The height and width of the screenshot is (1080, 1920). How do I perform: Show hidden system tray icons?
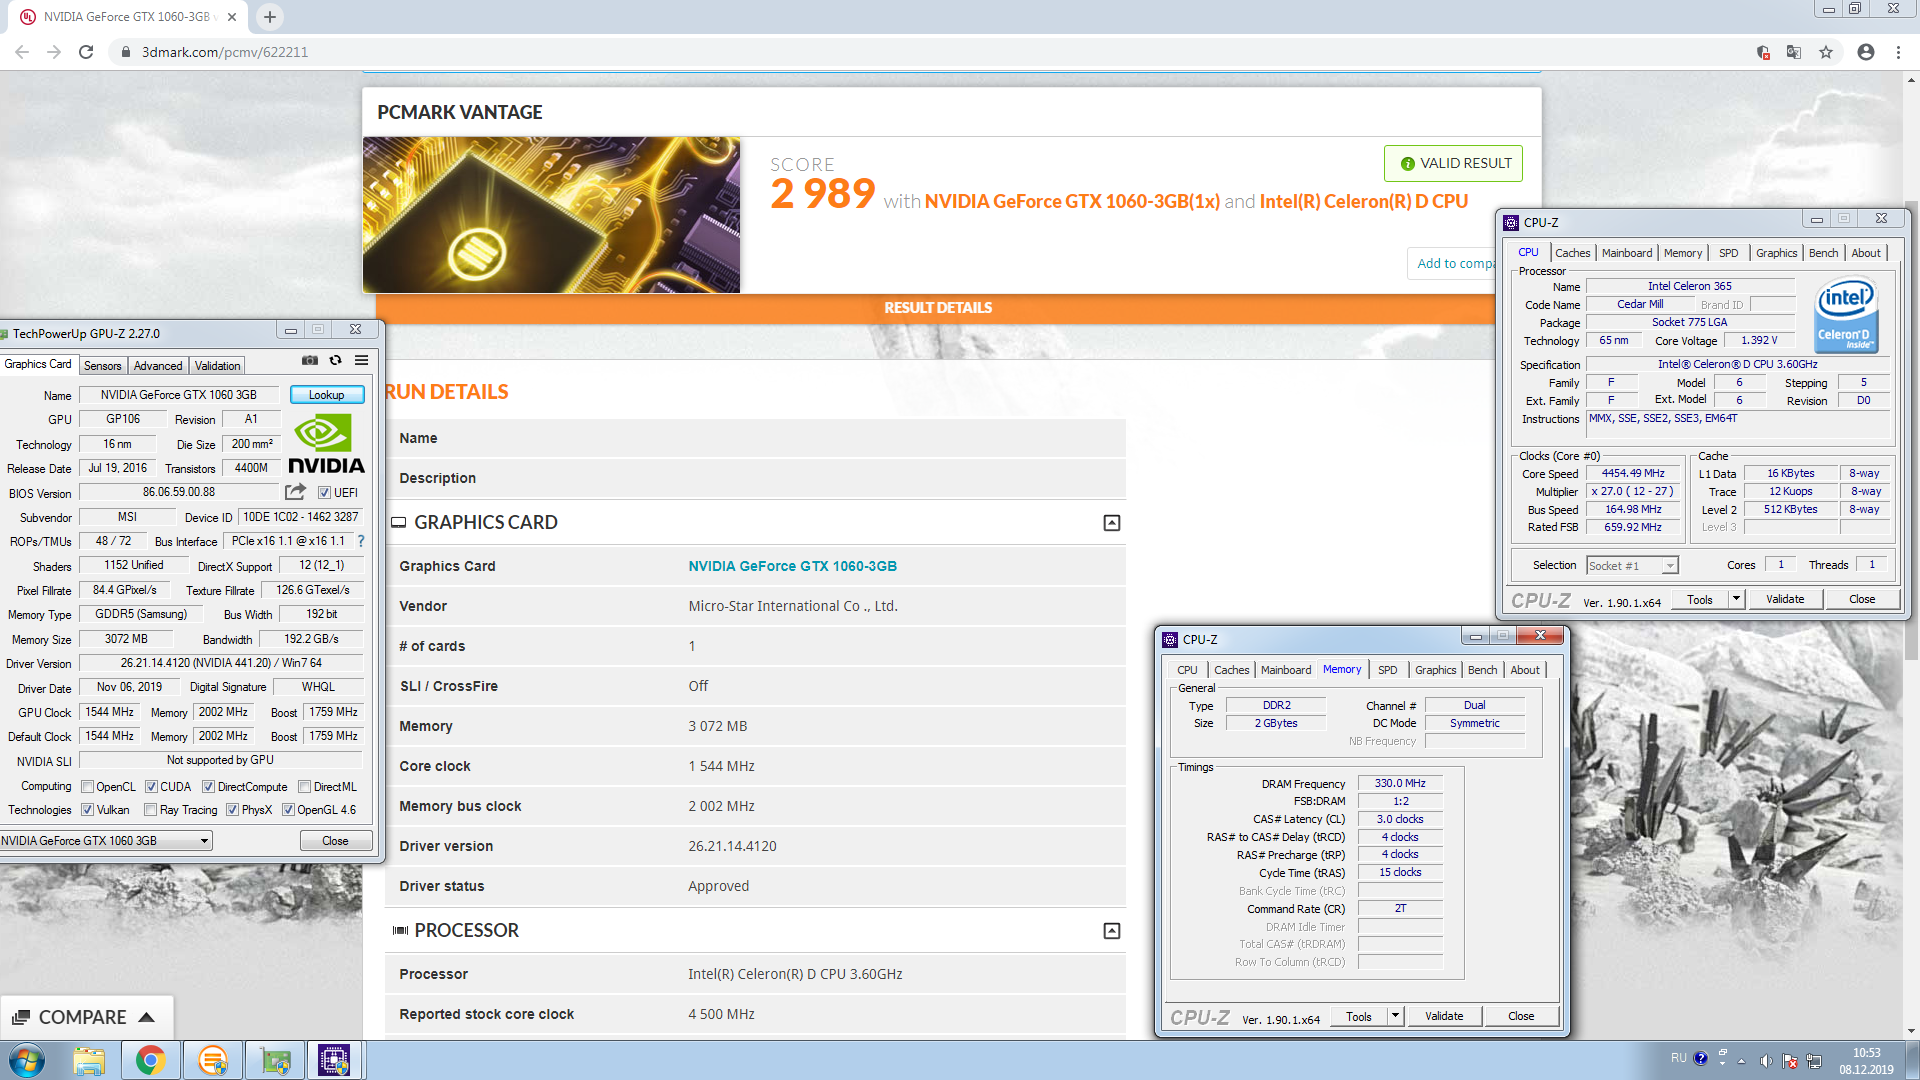point(1741,1060)
